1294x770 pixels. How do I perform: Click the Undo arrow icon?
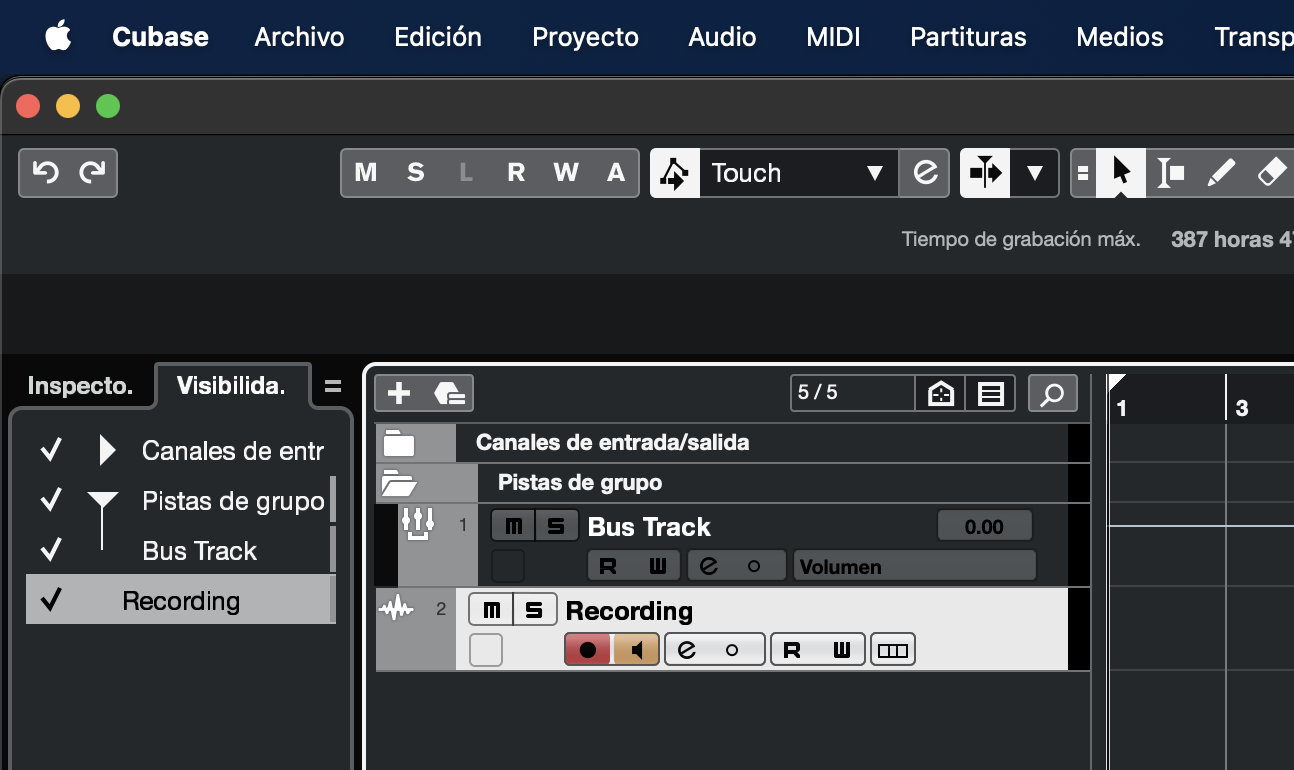(x=45, y=173)
